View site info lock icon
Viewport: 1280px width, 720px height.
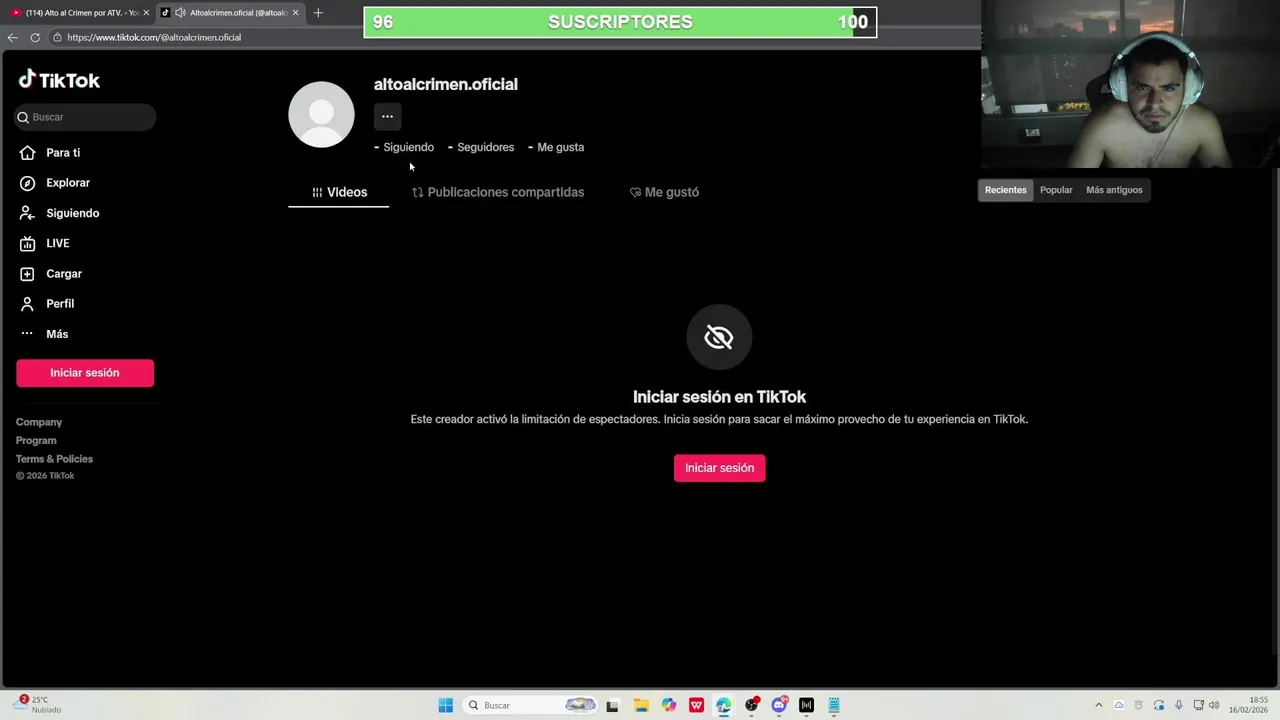[x=57, y=37]
